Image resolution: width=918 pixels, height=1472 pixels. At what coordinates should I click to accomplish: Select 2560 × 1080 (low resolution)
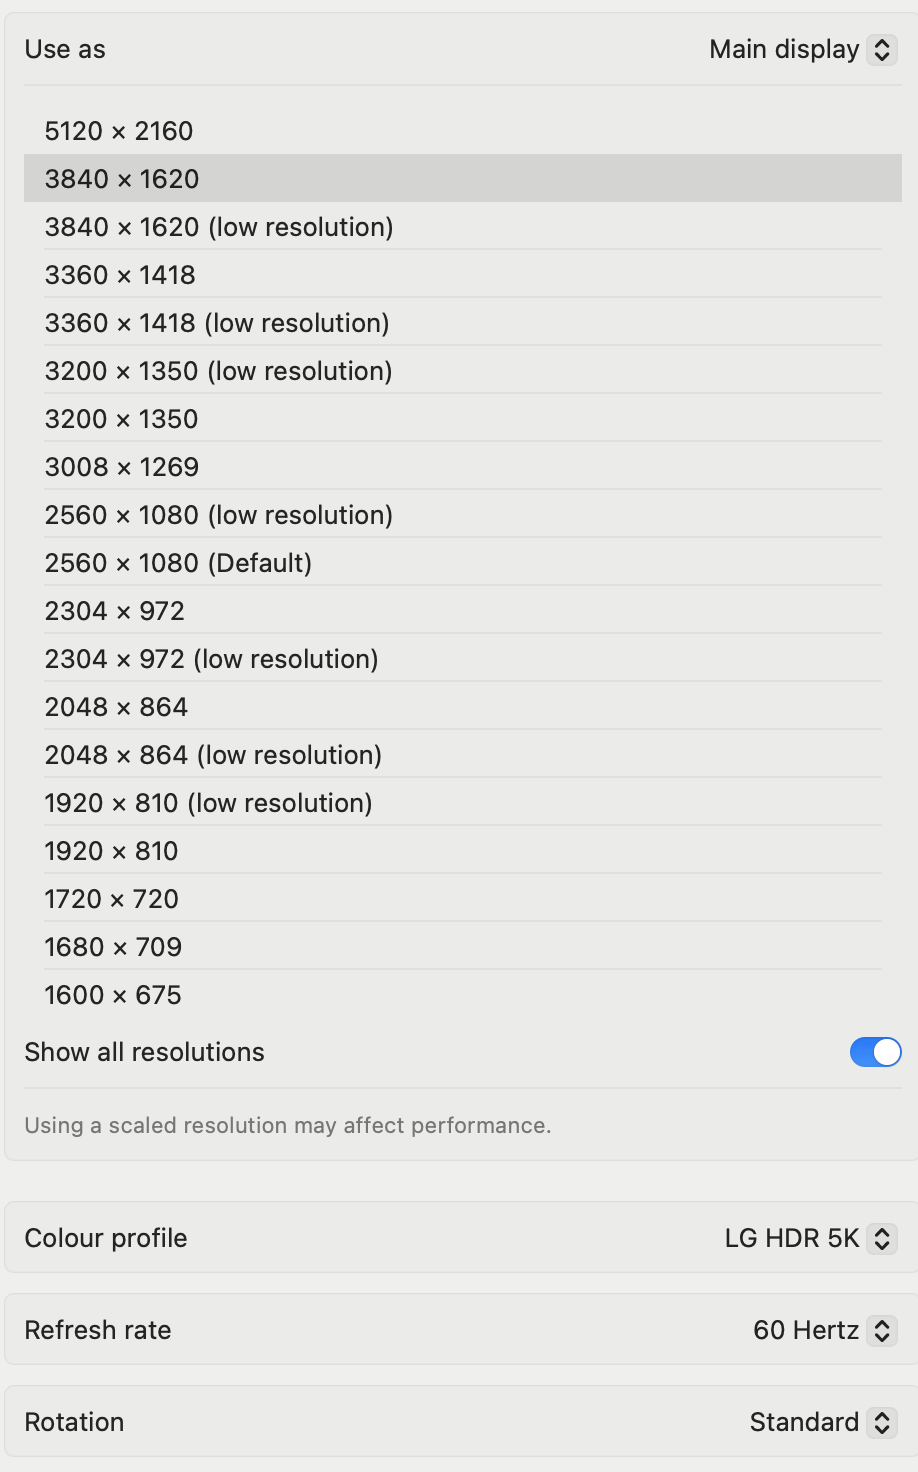tap(218, 515)
